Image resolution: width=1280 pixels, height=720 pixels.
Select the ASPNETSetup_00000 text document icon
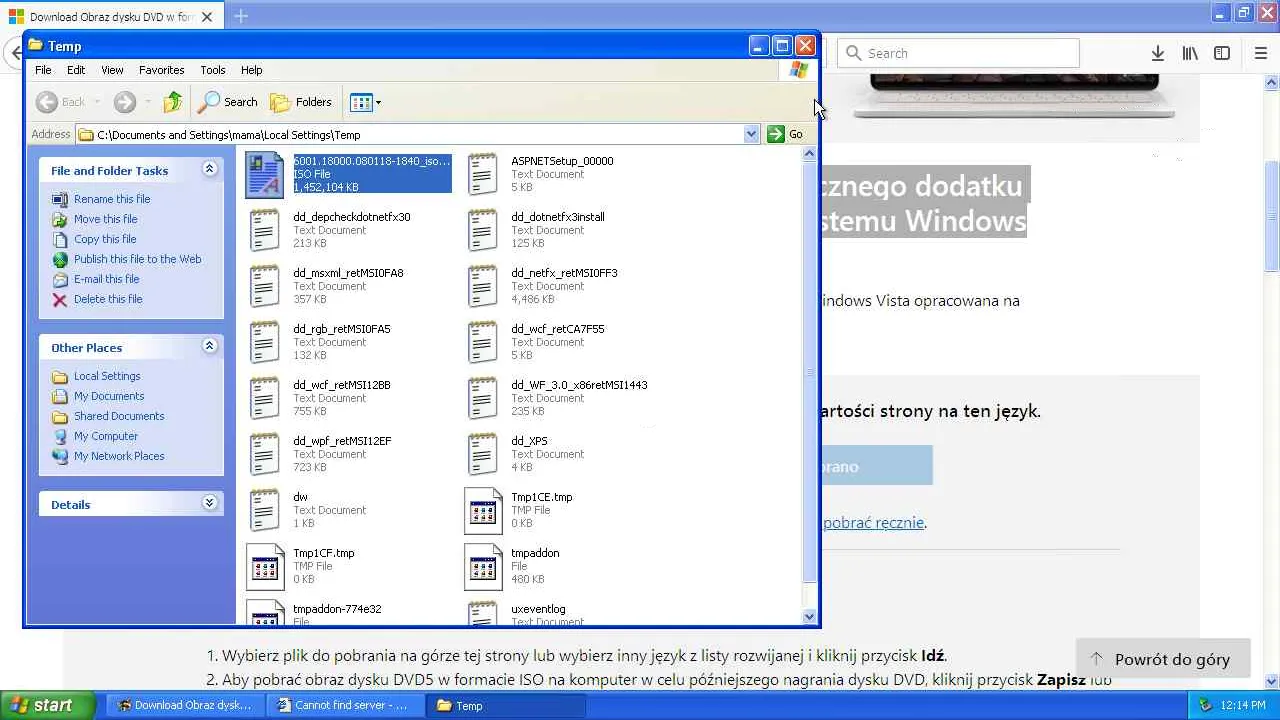[483, 174]
